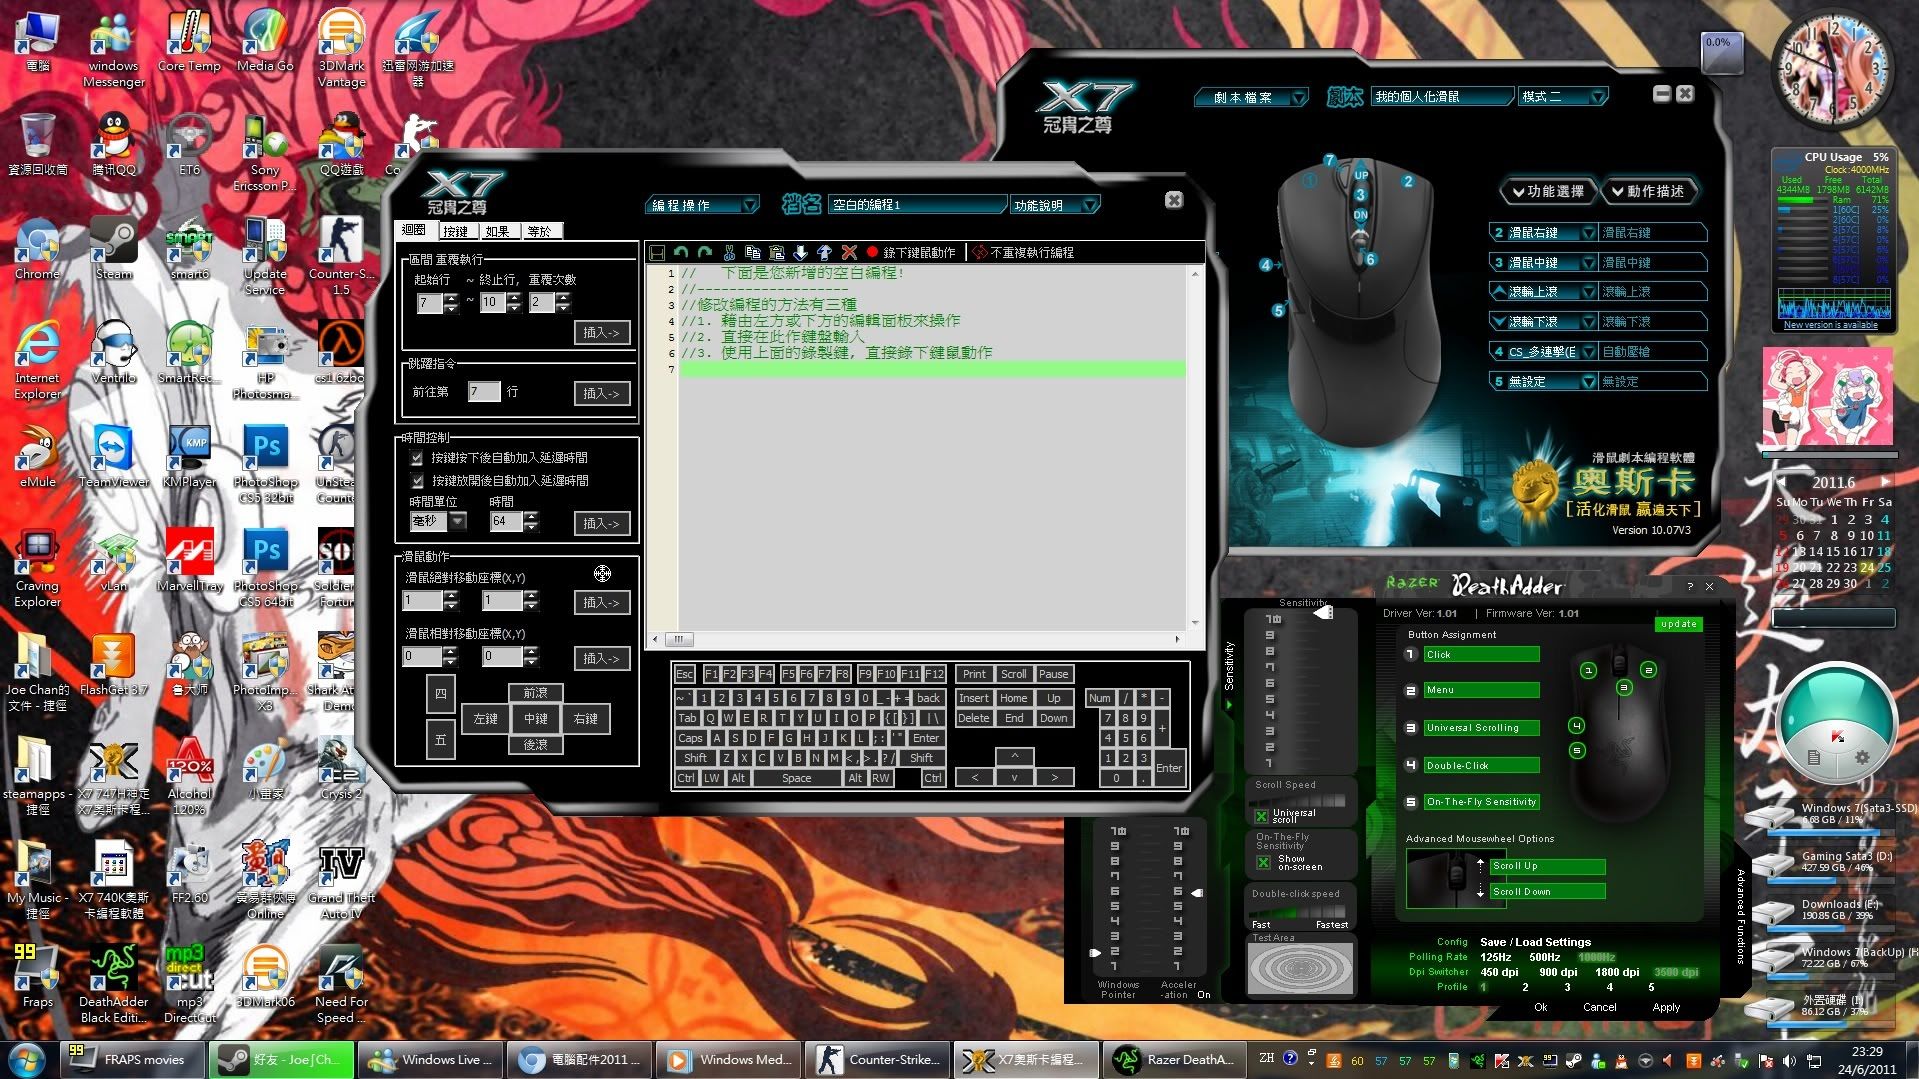Select button 1 marker on the DeathAdder mouse image
Viewport: 1919px width, 1079px height.
(x=1588, y=670)
